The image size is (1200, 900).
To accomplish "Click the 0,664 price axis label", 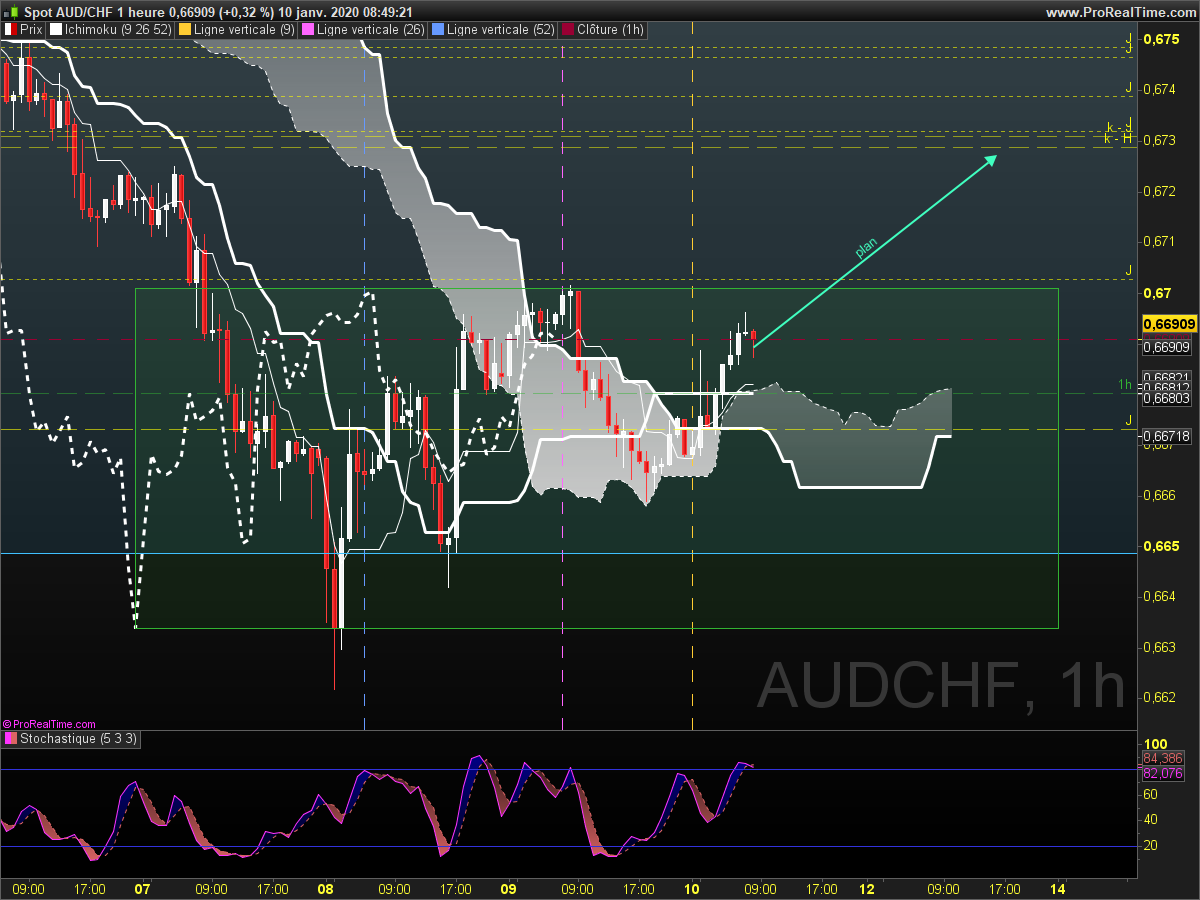I will pyautogui.click(x=1160, y=597).
